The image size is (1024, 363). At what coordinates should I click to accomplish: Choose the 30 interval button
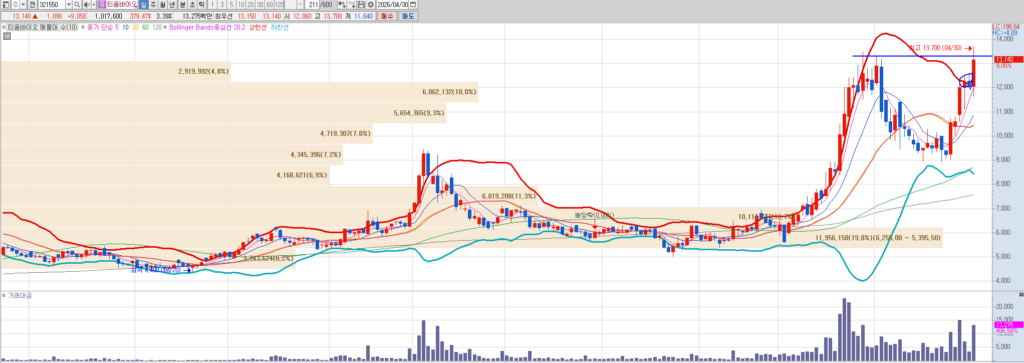coord(260,5)
